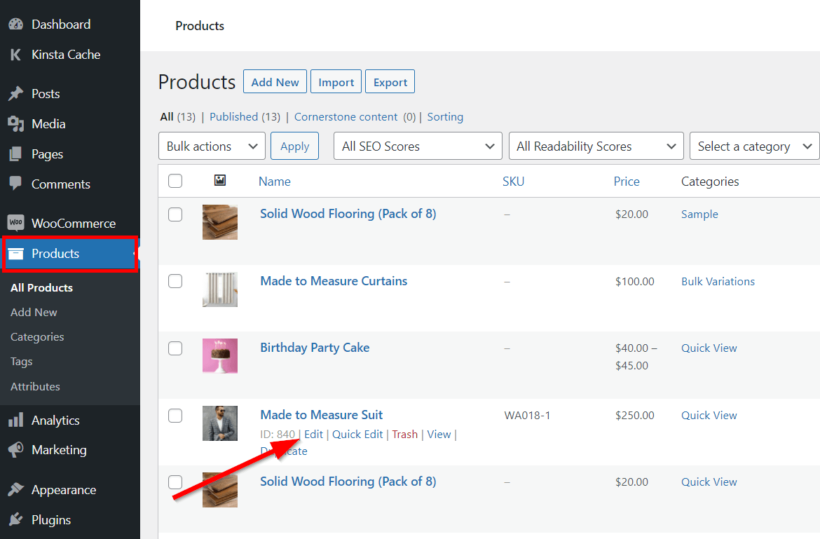
Task: Open the Bulk actions dropdown
Action: [x=212, y=146]
